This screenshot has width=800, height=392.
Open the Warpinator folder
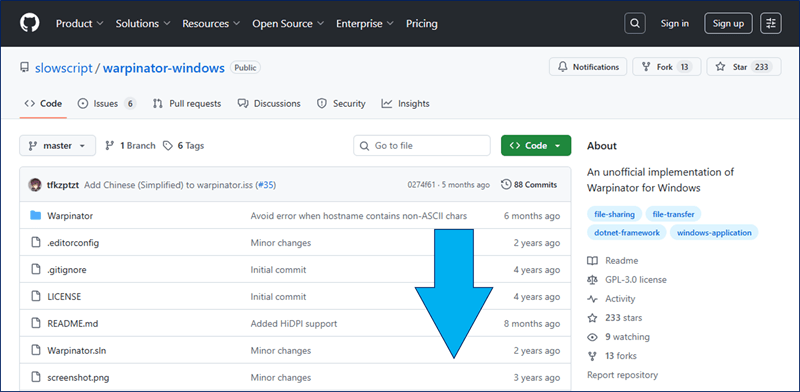point(70,216)
